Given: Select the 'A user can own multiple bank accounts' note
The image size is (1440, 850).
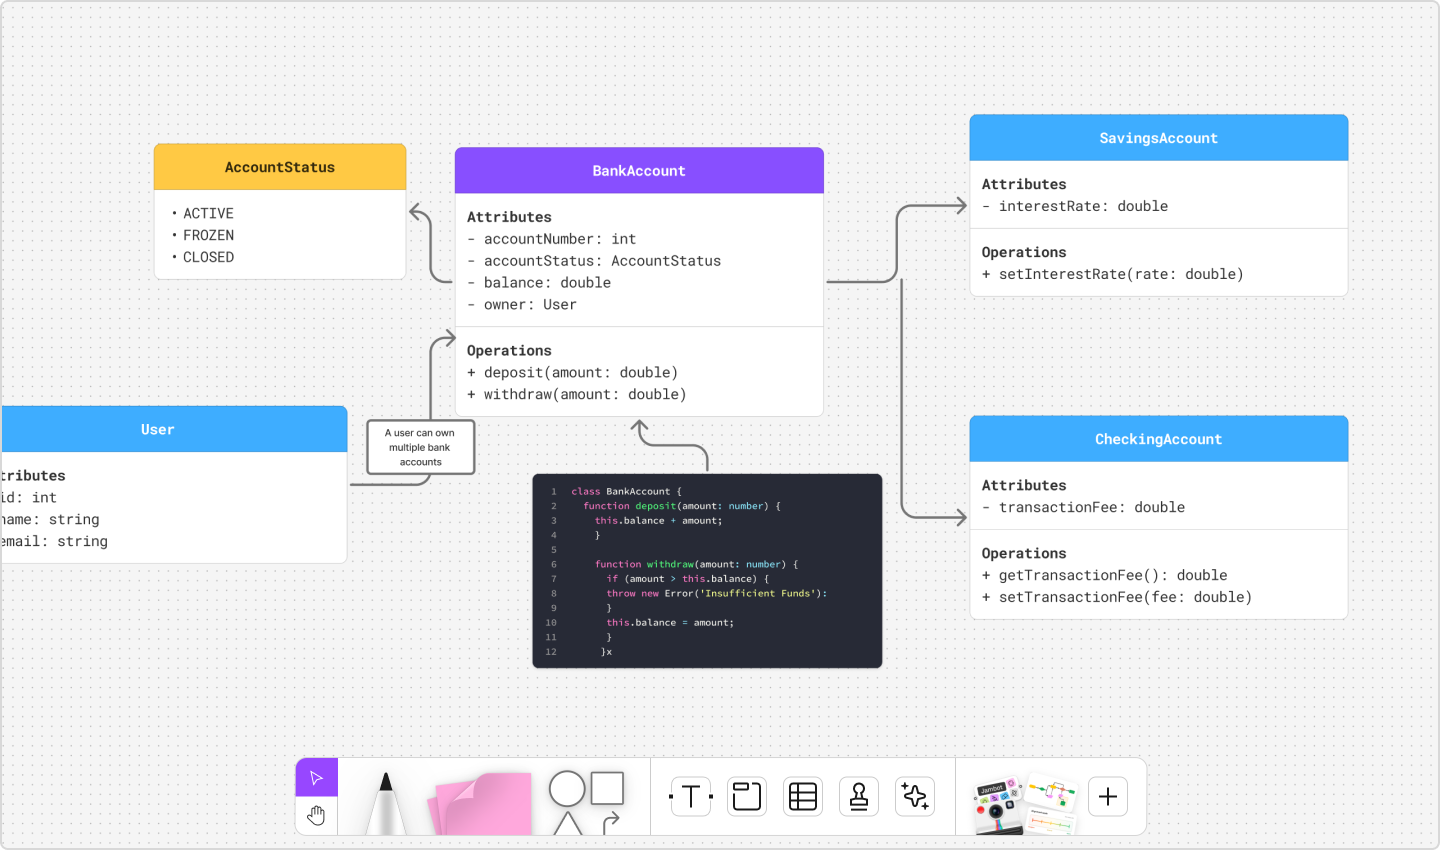Looking at the screenshot, I should [x=420, y=447].
